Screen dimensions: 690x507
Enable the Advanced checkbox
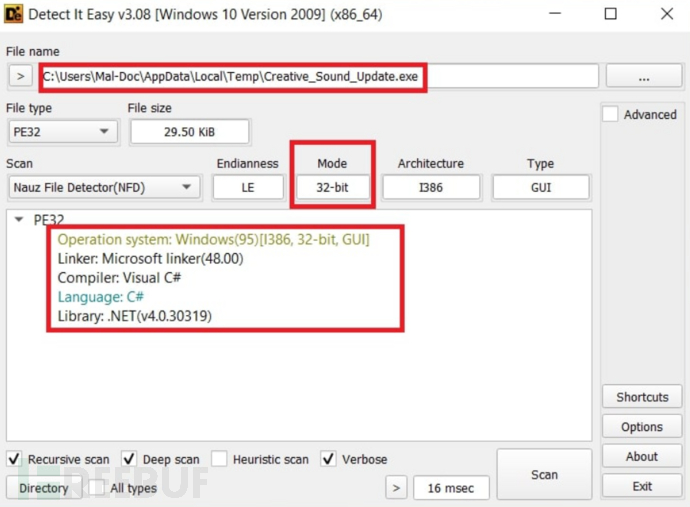(610, 114)
